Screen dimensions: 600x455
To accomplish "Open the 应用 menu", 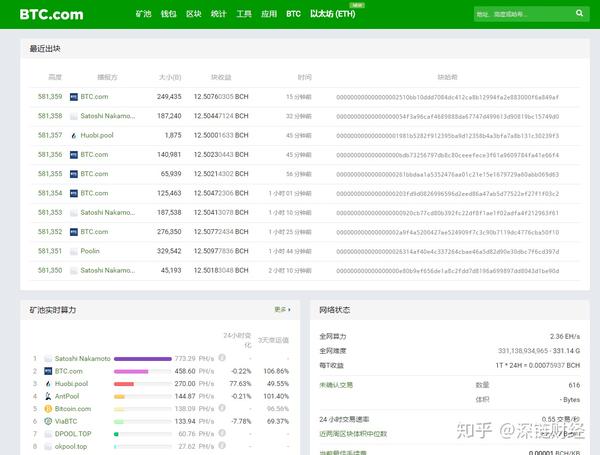I will coord(269,14).
